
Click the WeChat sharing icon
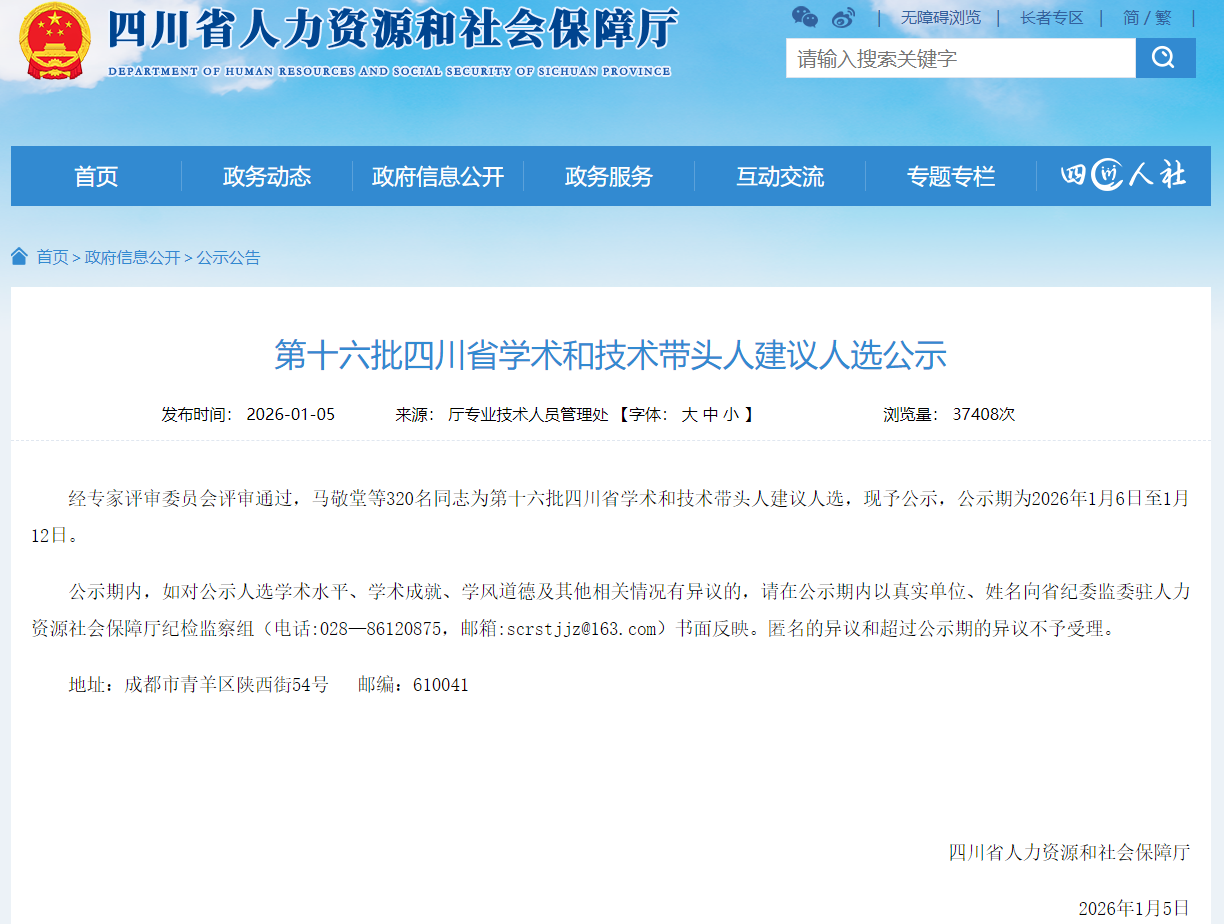click(804, 17)
